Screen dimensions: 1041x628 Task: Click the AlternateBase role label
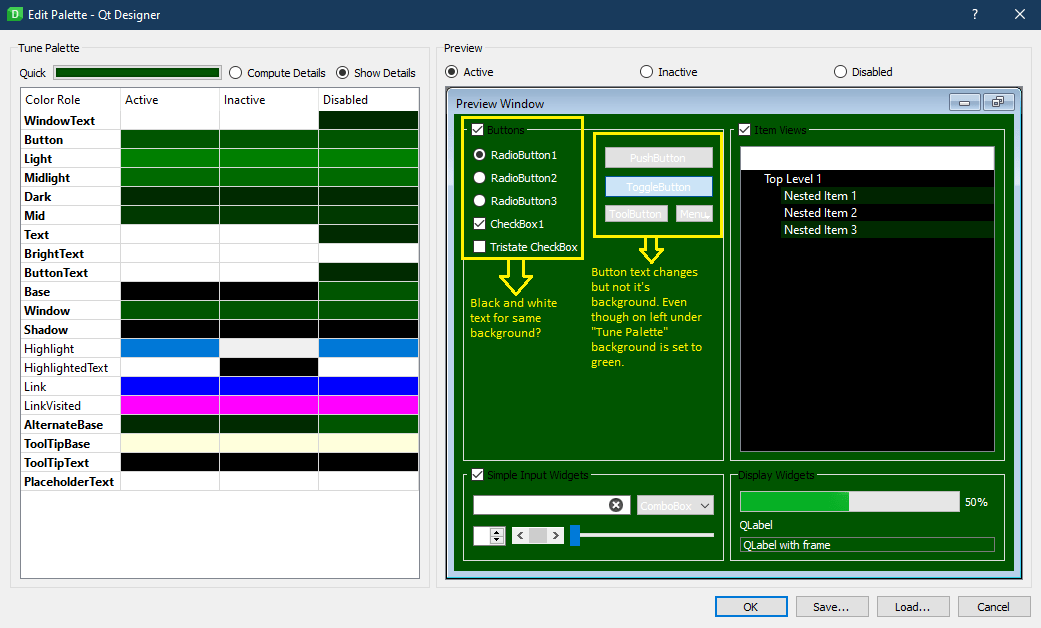point(64,424)
